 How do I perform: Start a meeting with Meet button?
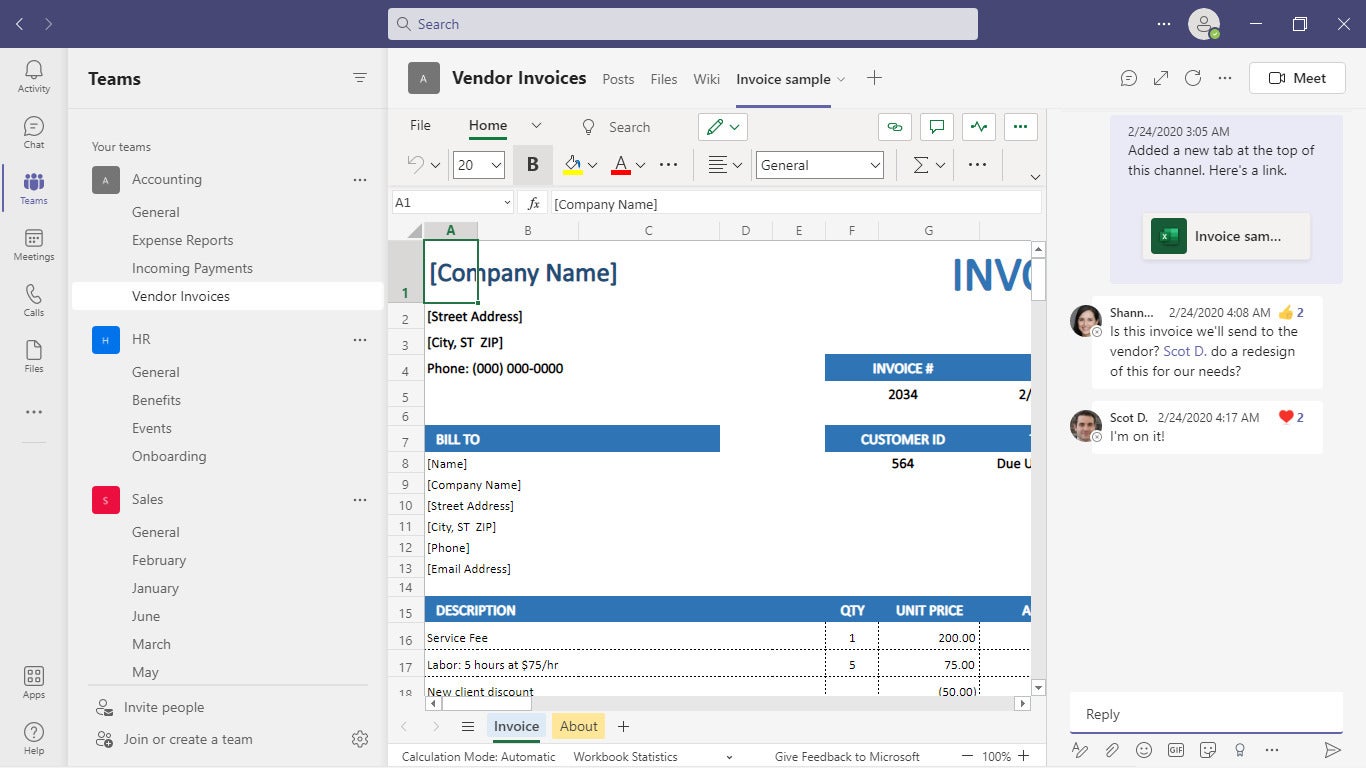1297,78
